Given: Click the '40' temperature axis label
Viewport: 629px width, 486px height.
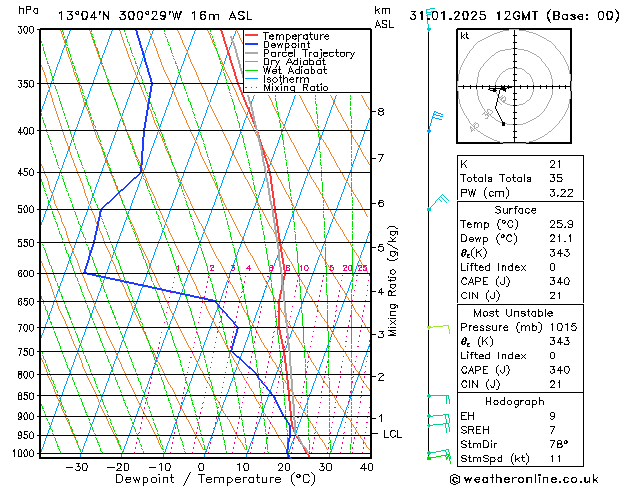Looking at the screenshot, I should (x=366, y=467).
